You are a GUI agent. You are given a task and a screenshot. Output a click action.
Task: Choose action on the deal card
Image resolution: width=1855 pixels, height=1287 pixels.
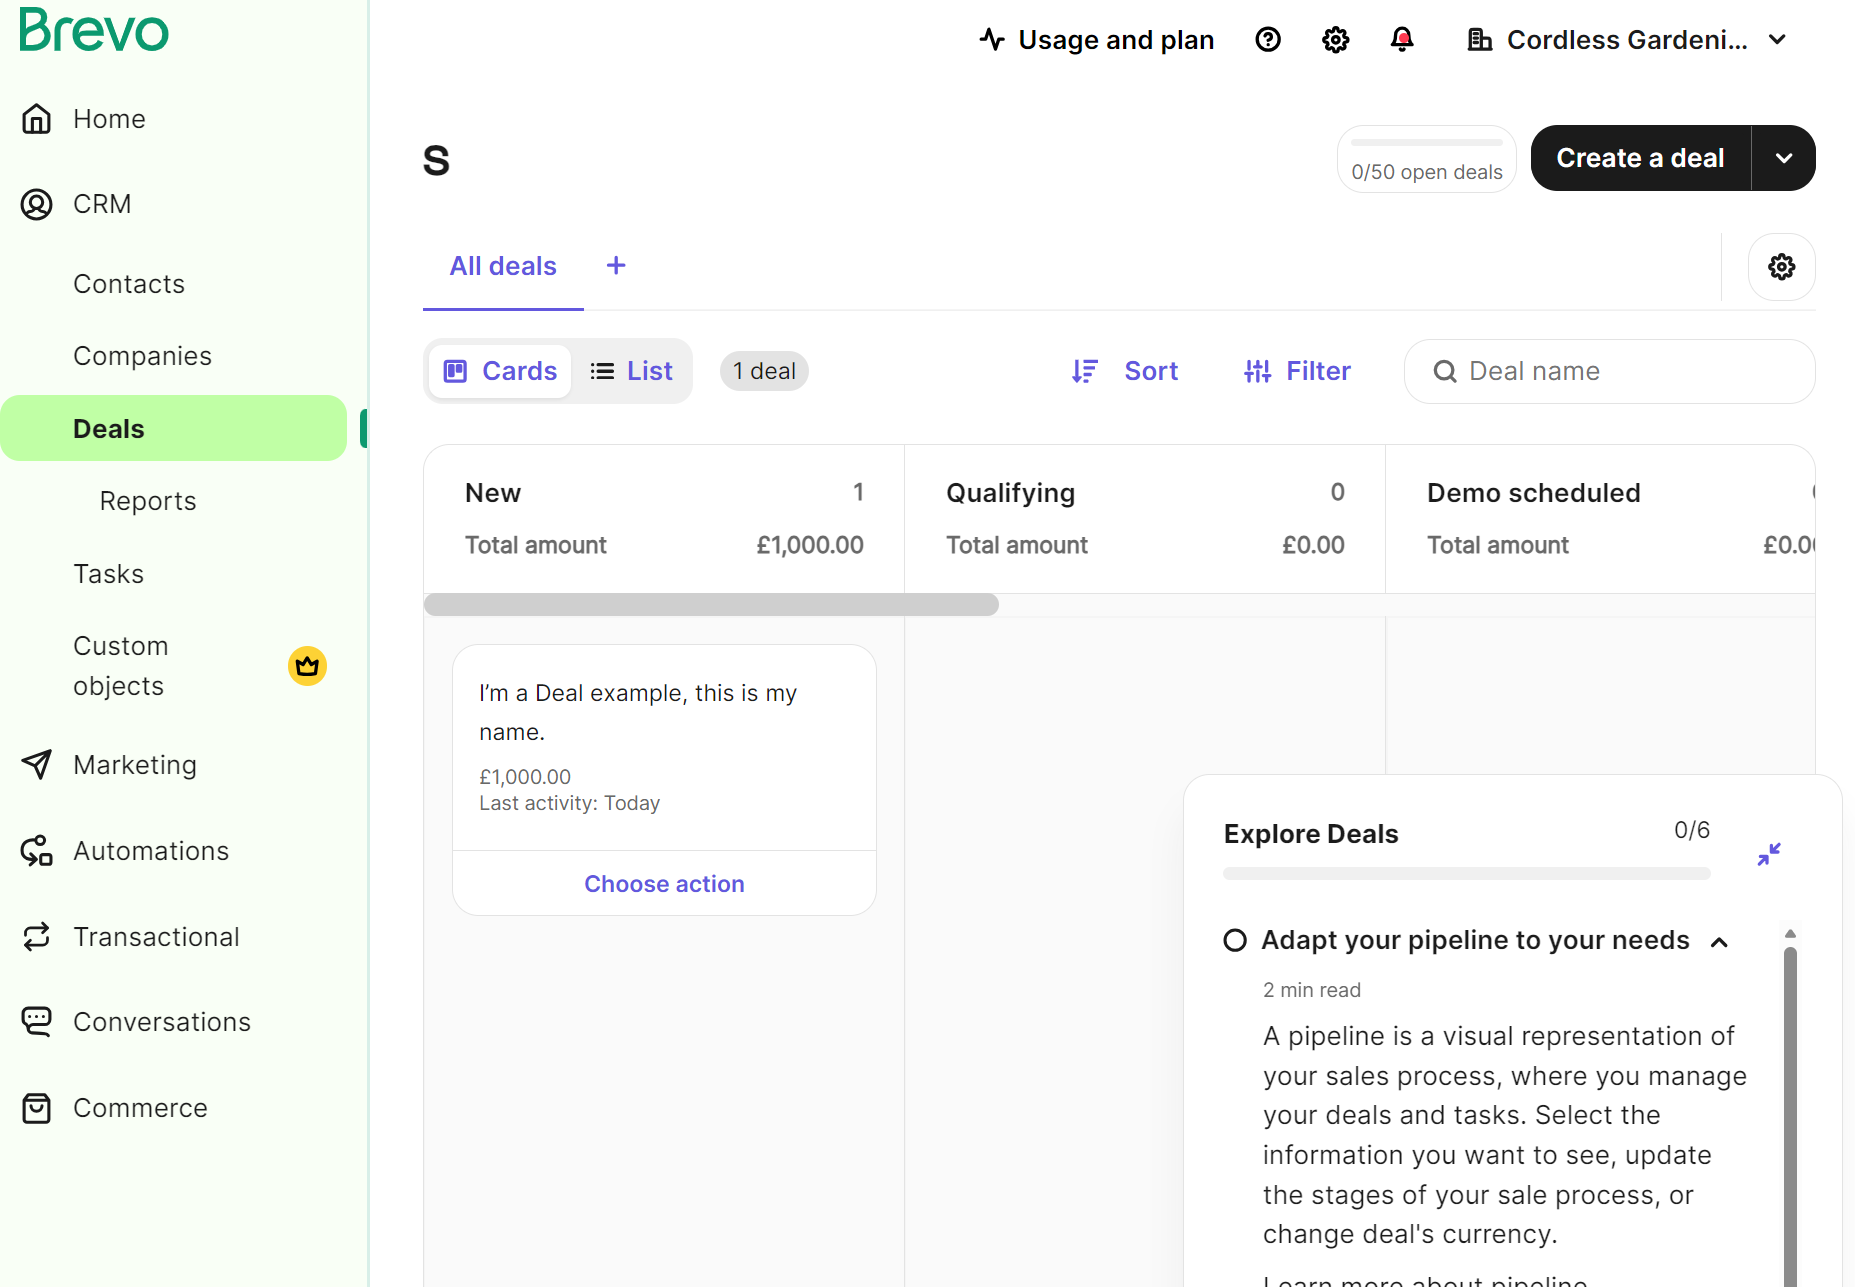[x=663, y=883]
